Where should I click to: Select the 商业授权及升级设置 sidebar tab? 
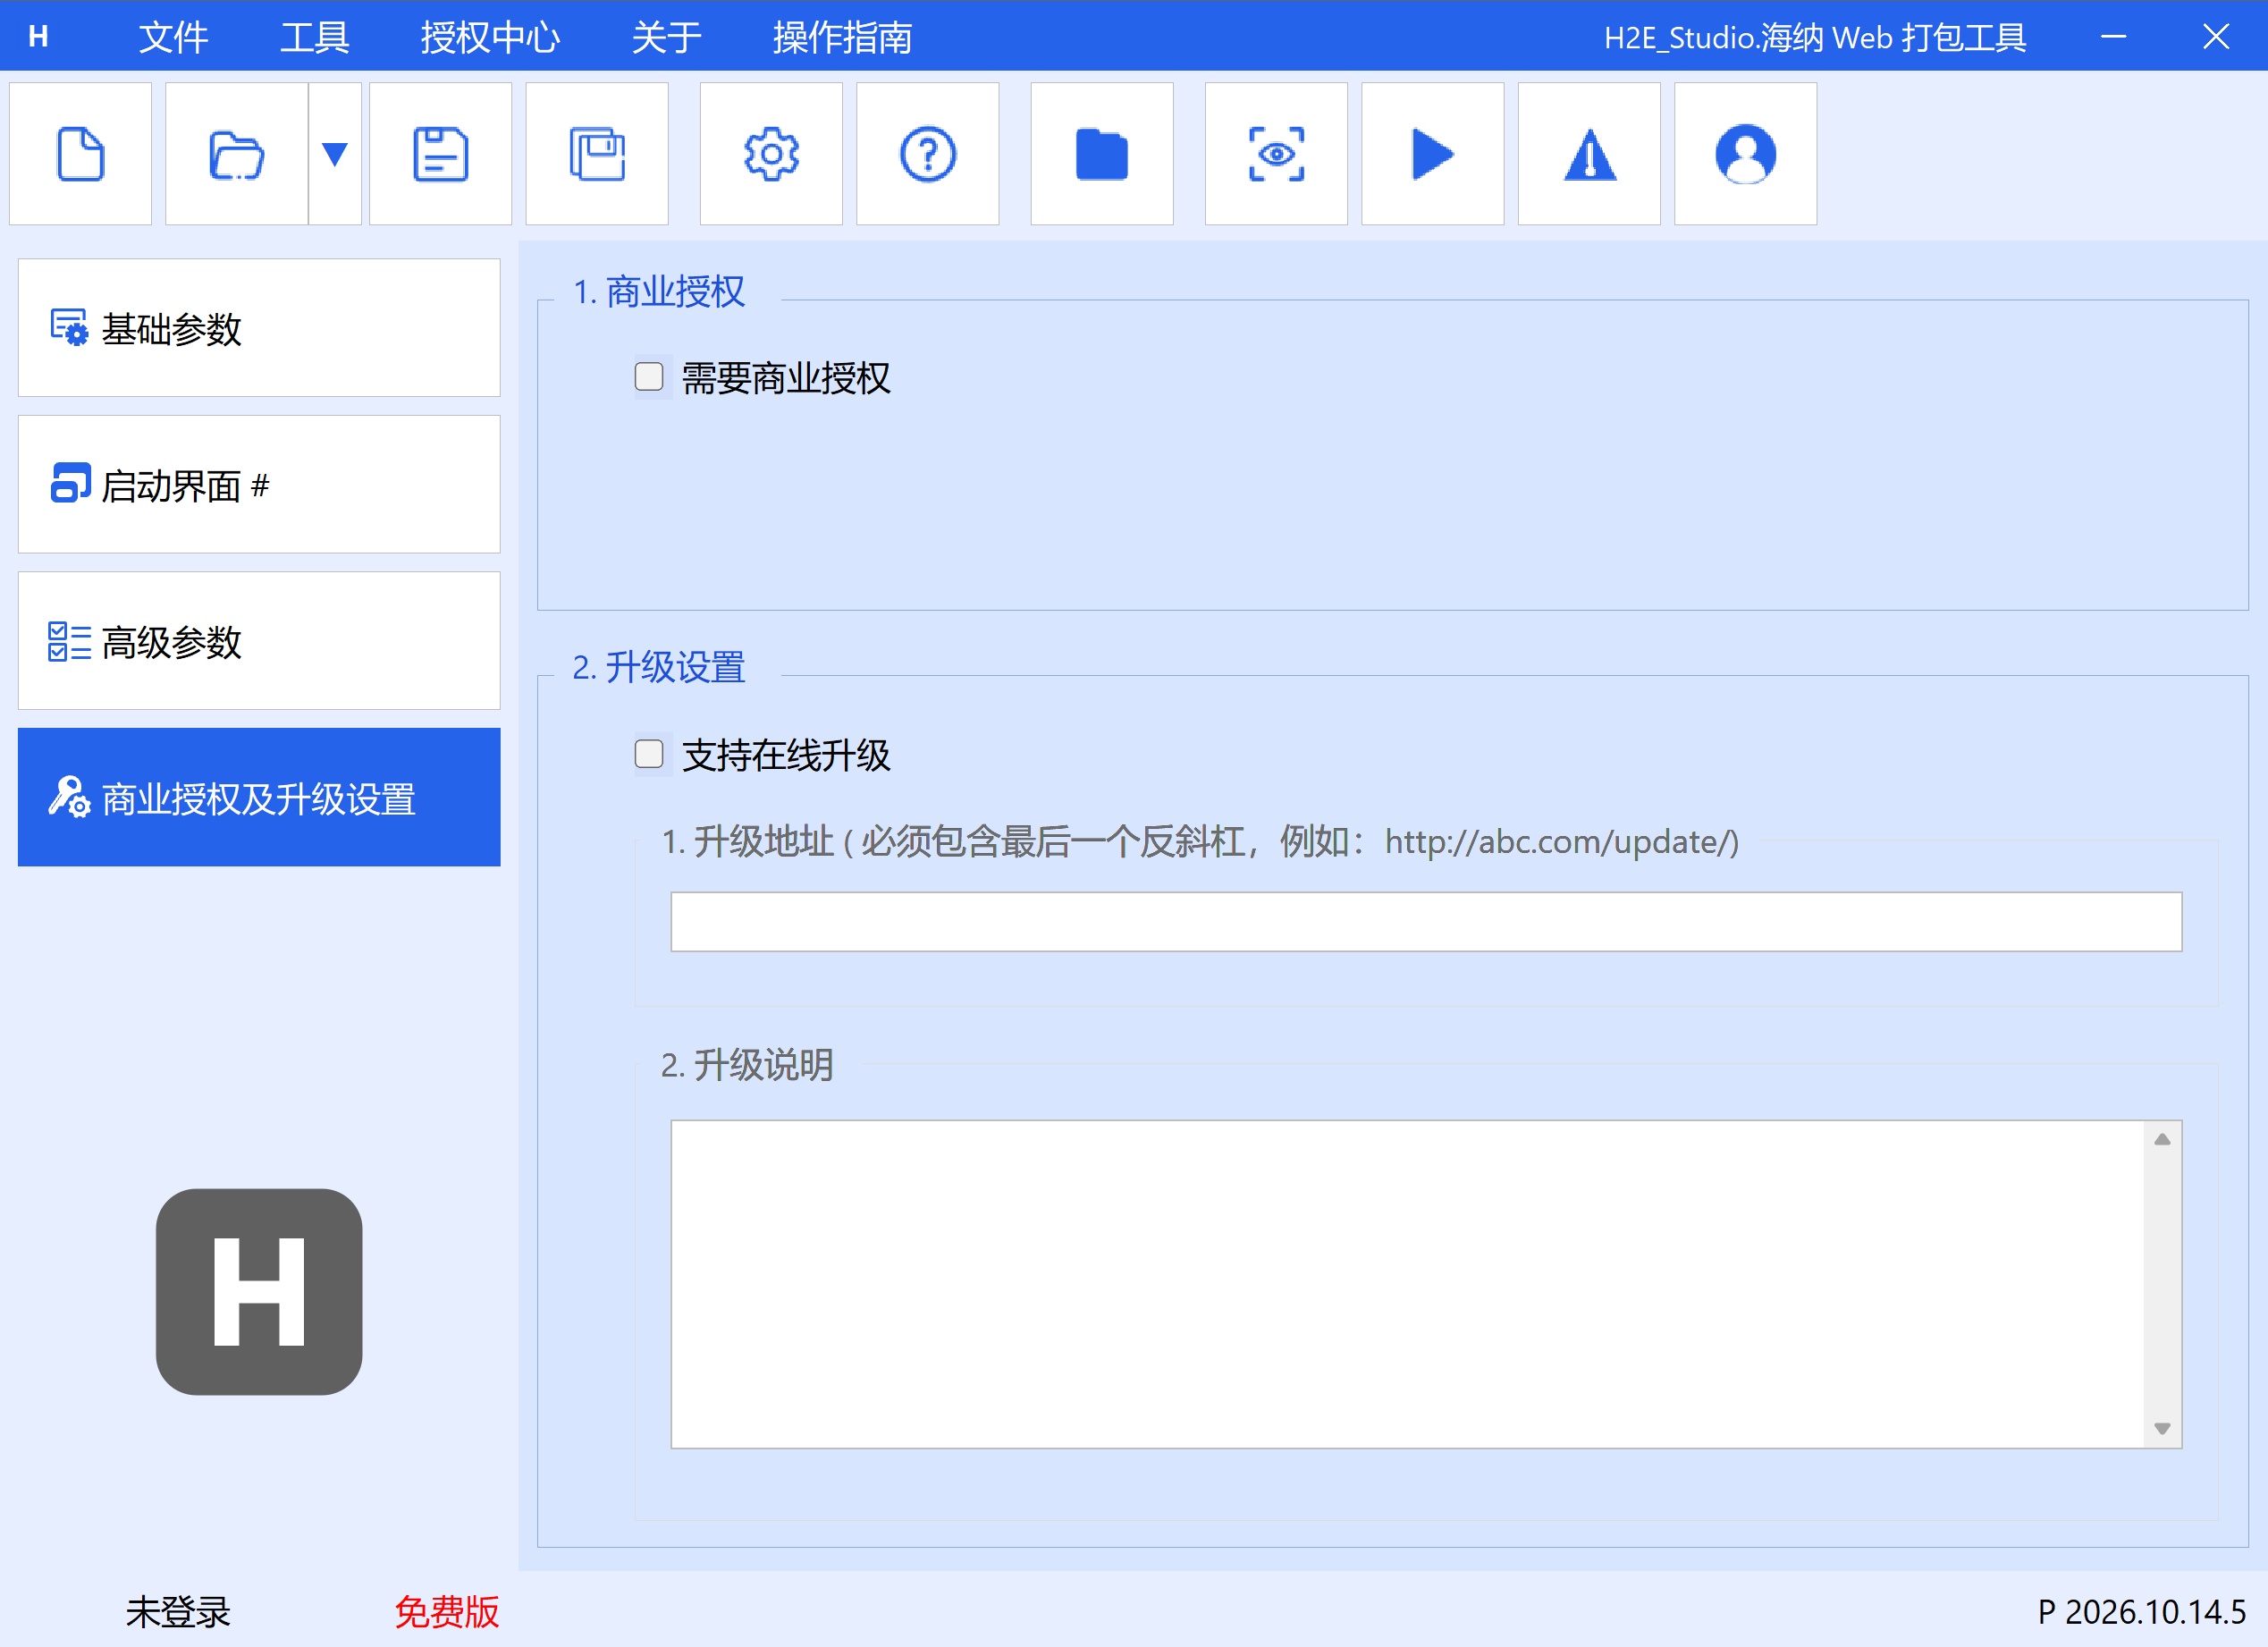(259, 798)
